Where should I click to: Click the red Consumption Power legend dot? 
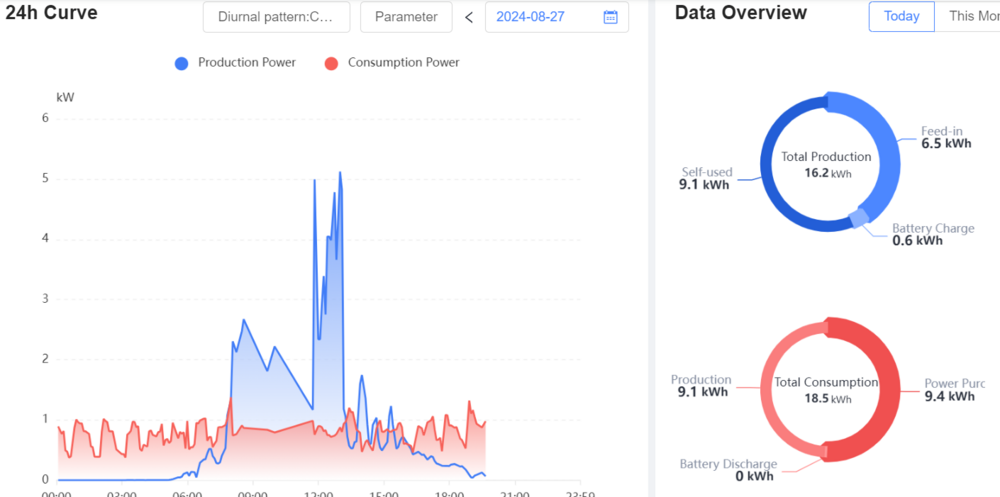331,63
